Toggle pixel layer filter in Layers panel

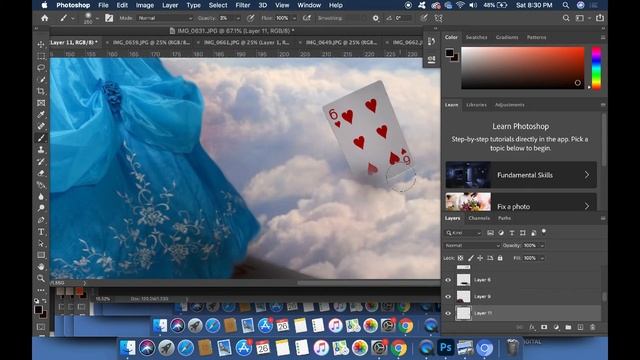(x=490, y=233)
